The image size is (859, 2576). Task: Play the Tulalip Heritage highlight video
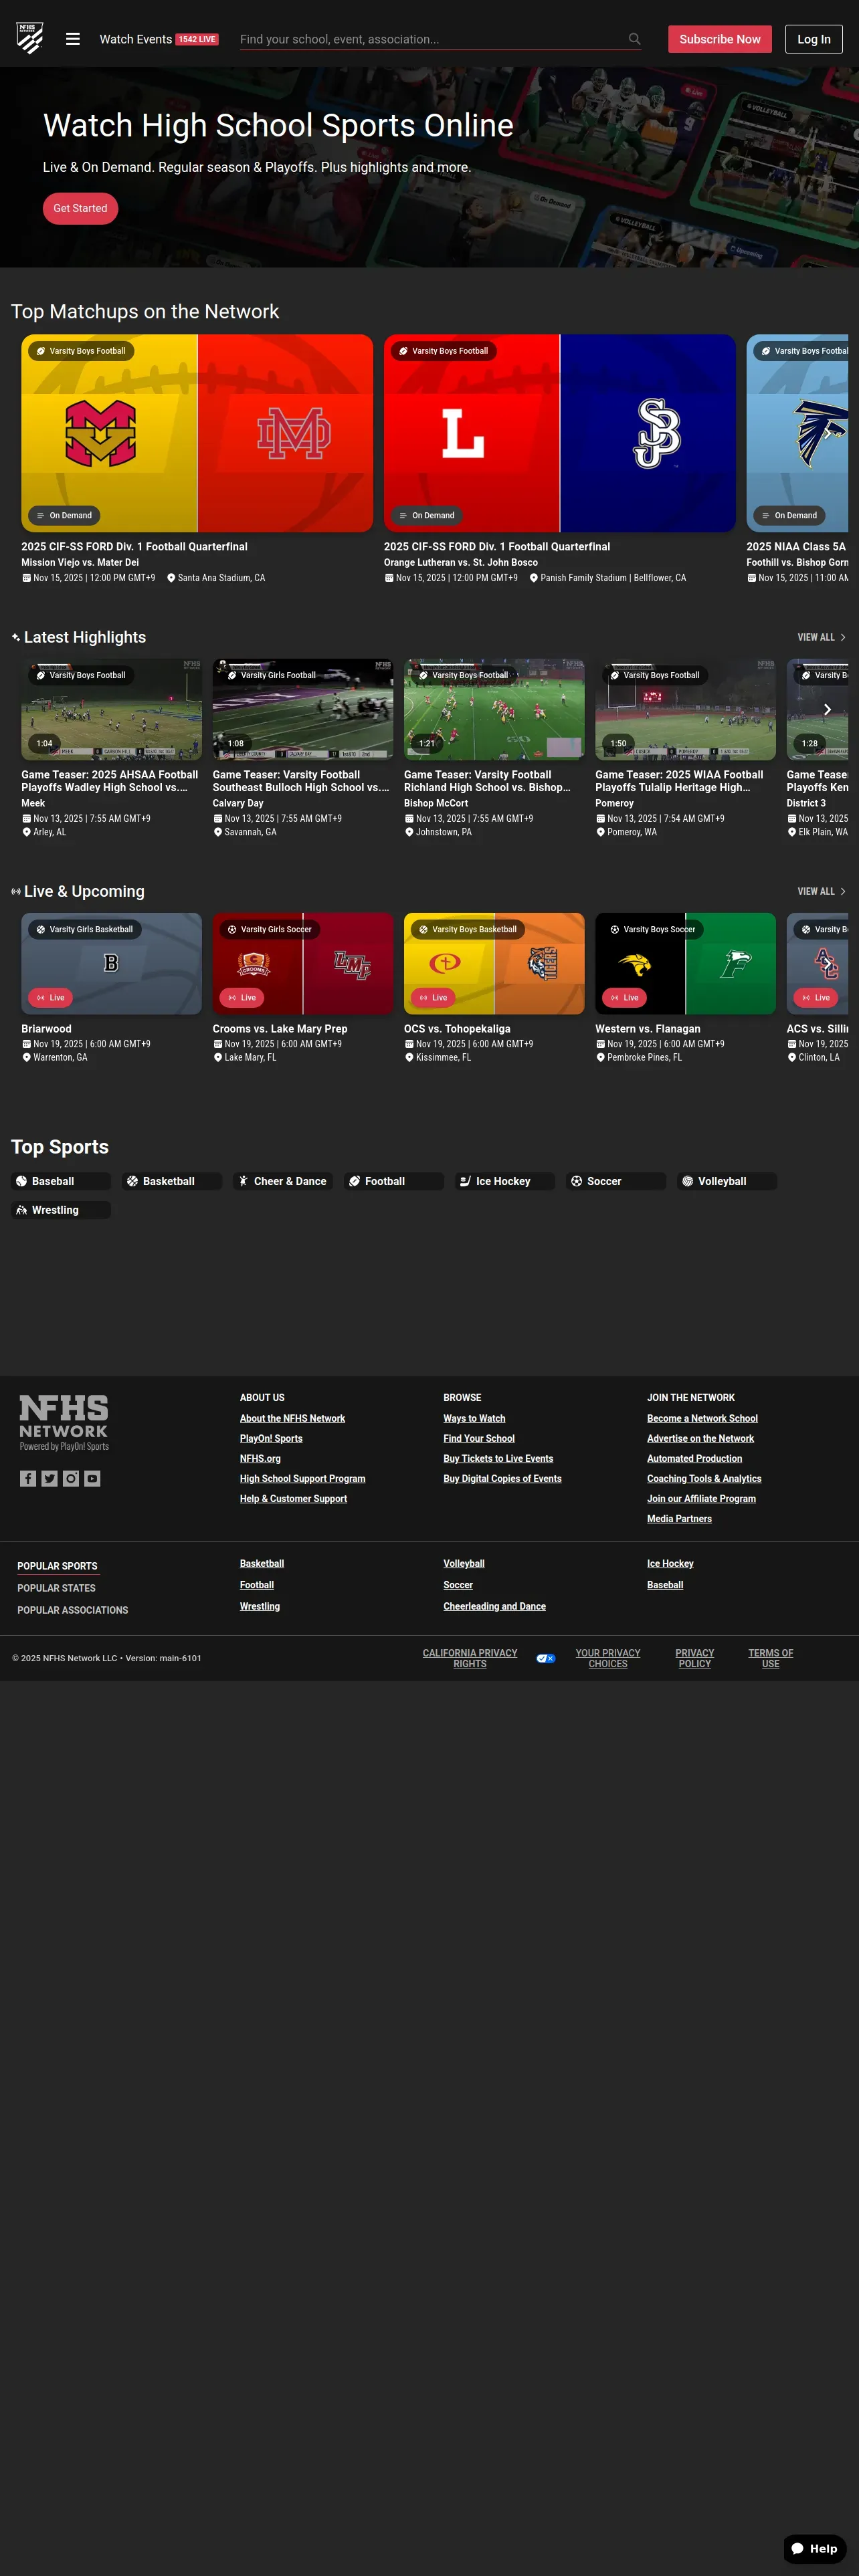click(x=685, y=709)
